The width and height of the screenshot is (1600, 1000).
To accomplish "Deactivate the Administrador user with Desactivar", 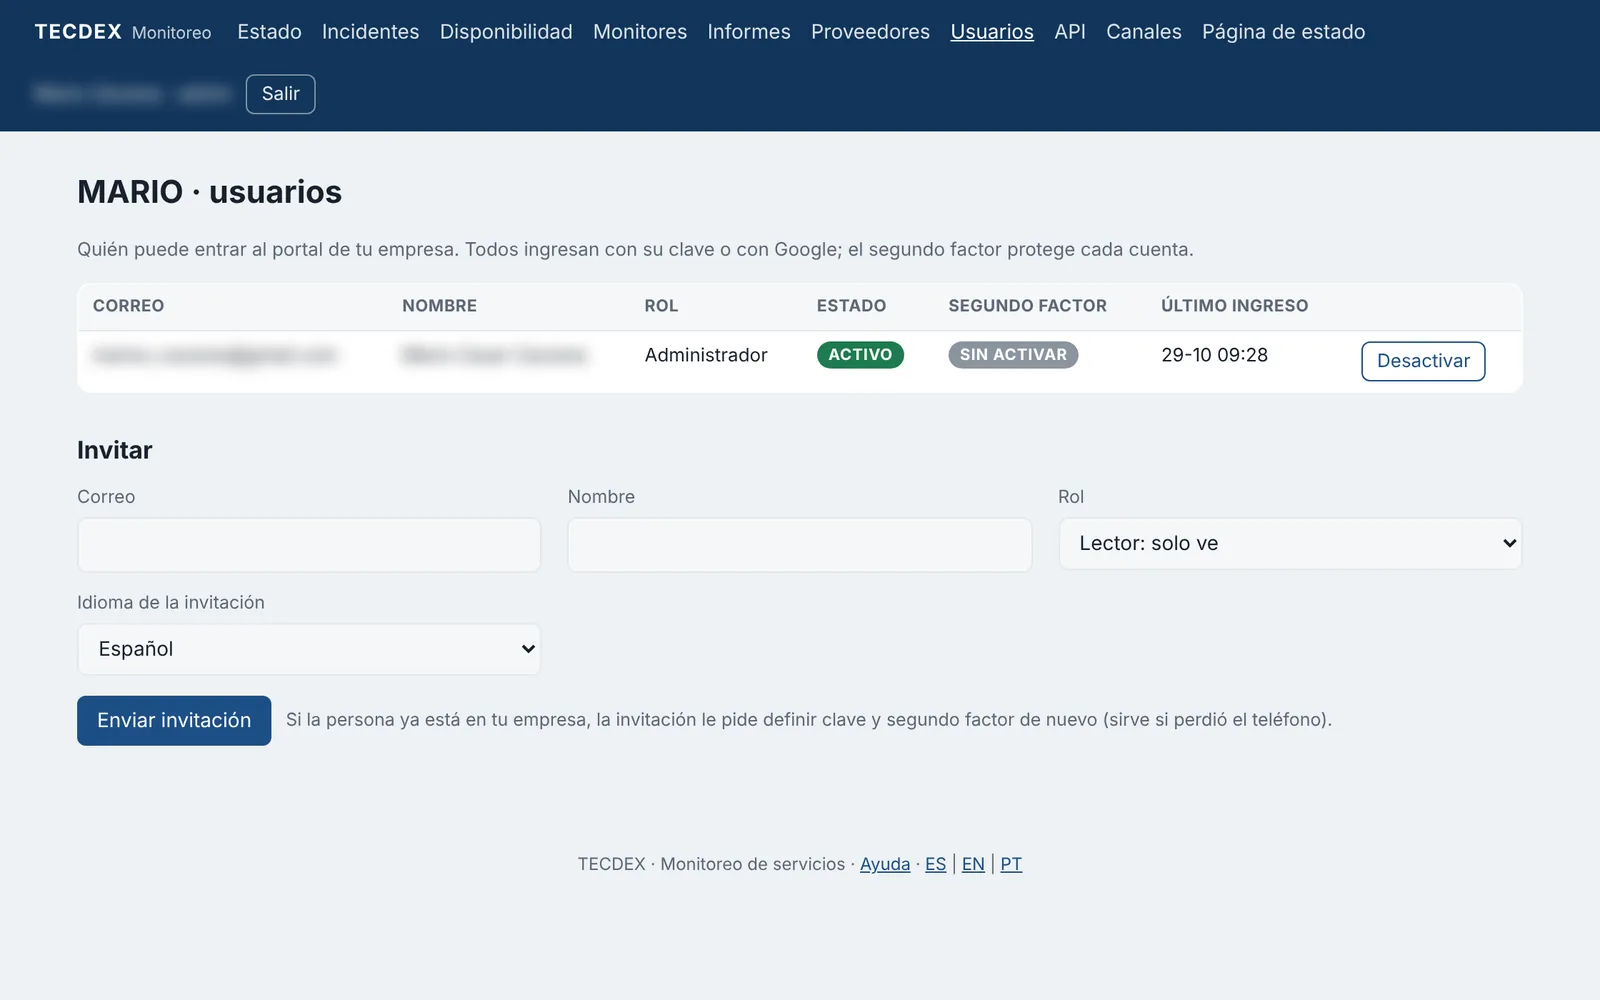I will (1423, 361).
